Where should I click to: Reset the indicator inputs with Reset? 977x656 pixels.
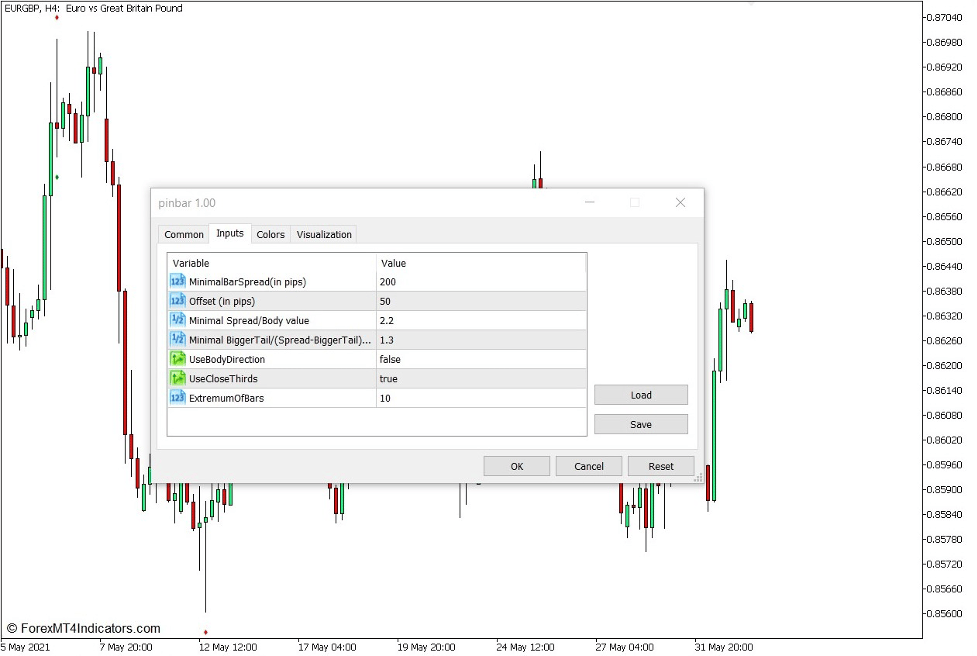[660, 465]
